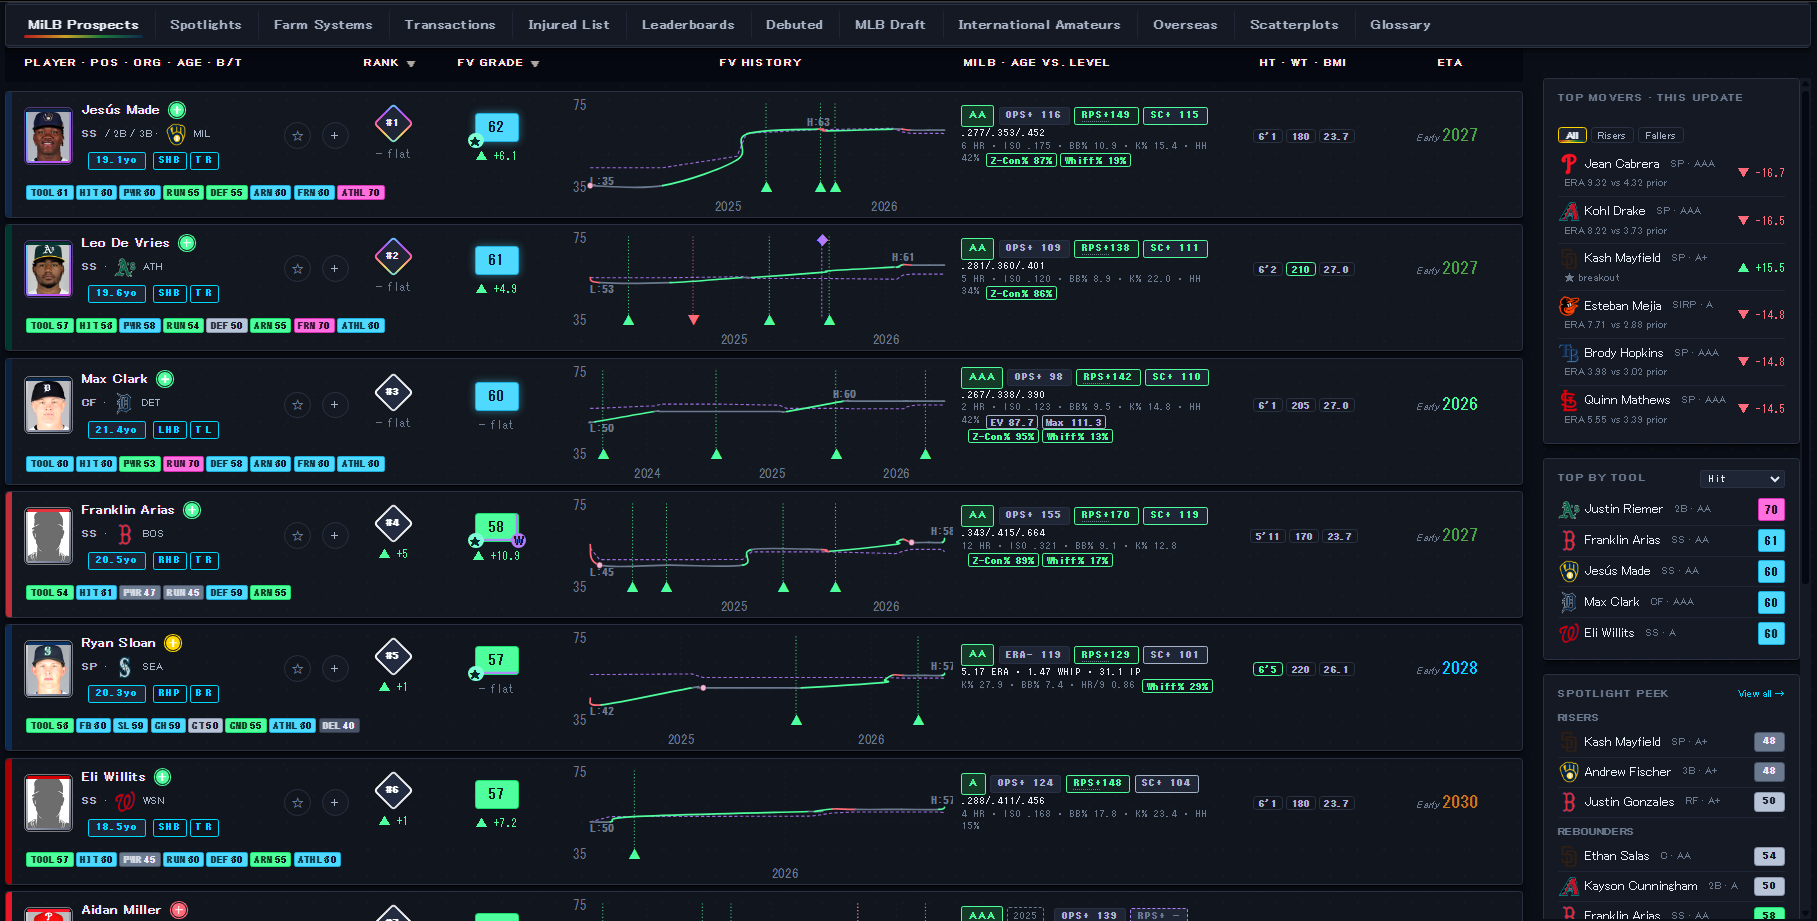Click the yellow badge next to Ryan Sloan
Image resolution: width=1817 pixels, height=921 pixels.
pyautogui.click(x=173, y=643)
